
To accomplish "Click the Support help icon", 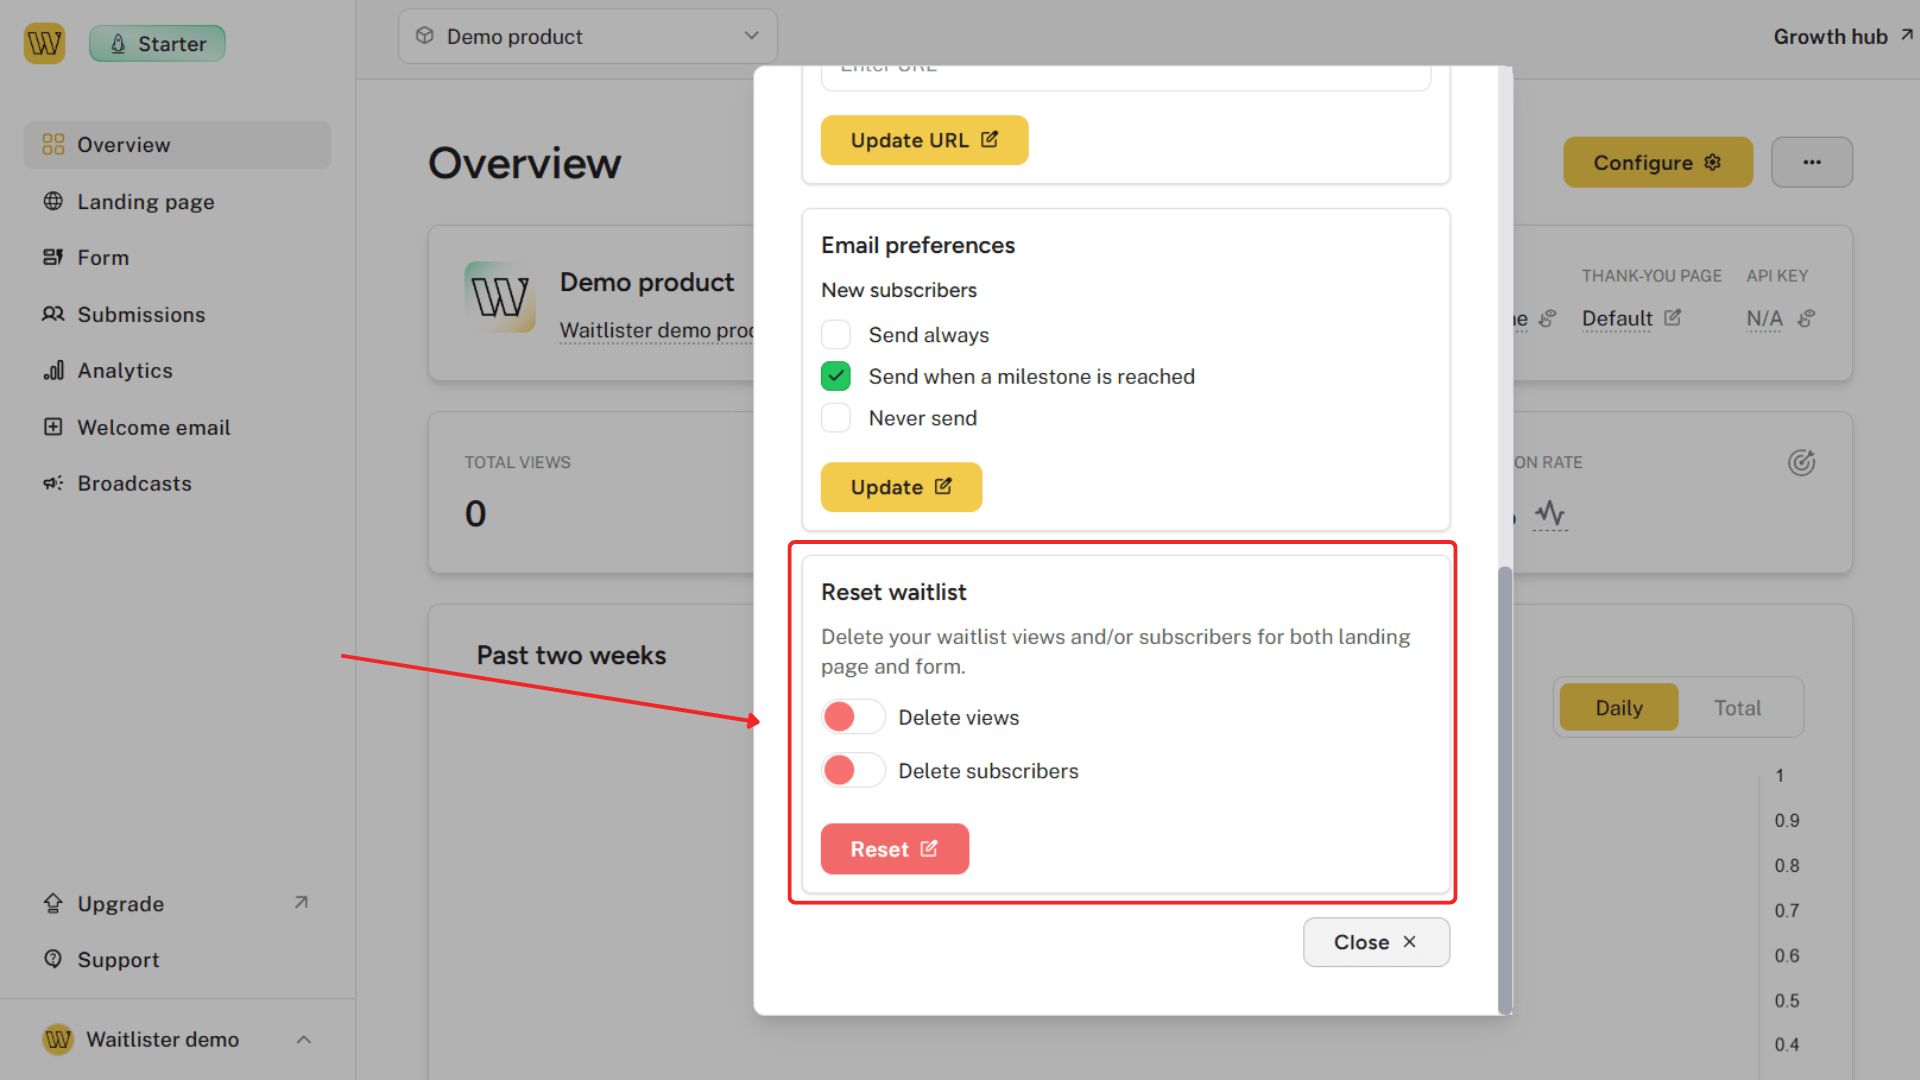I will point(53,959).
